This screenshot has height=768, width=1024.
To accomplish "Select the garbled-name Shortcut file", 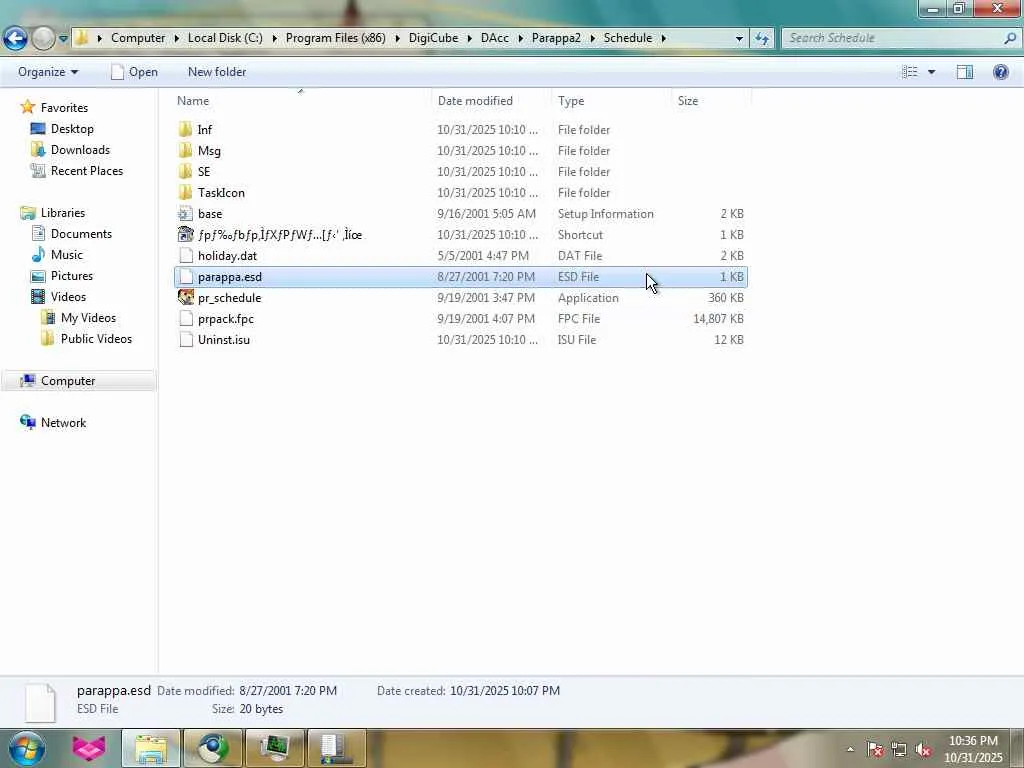I will 460,234.
